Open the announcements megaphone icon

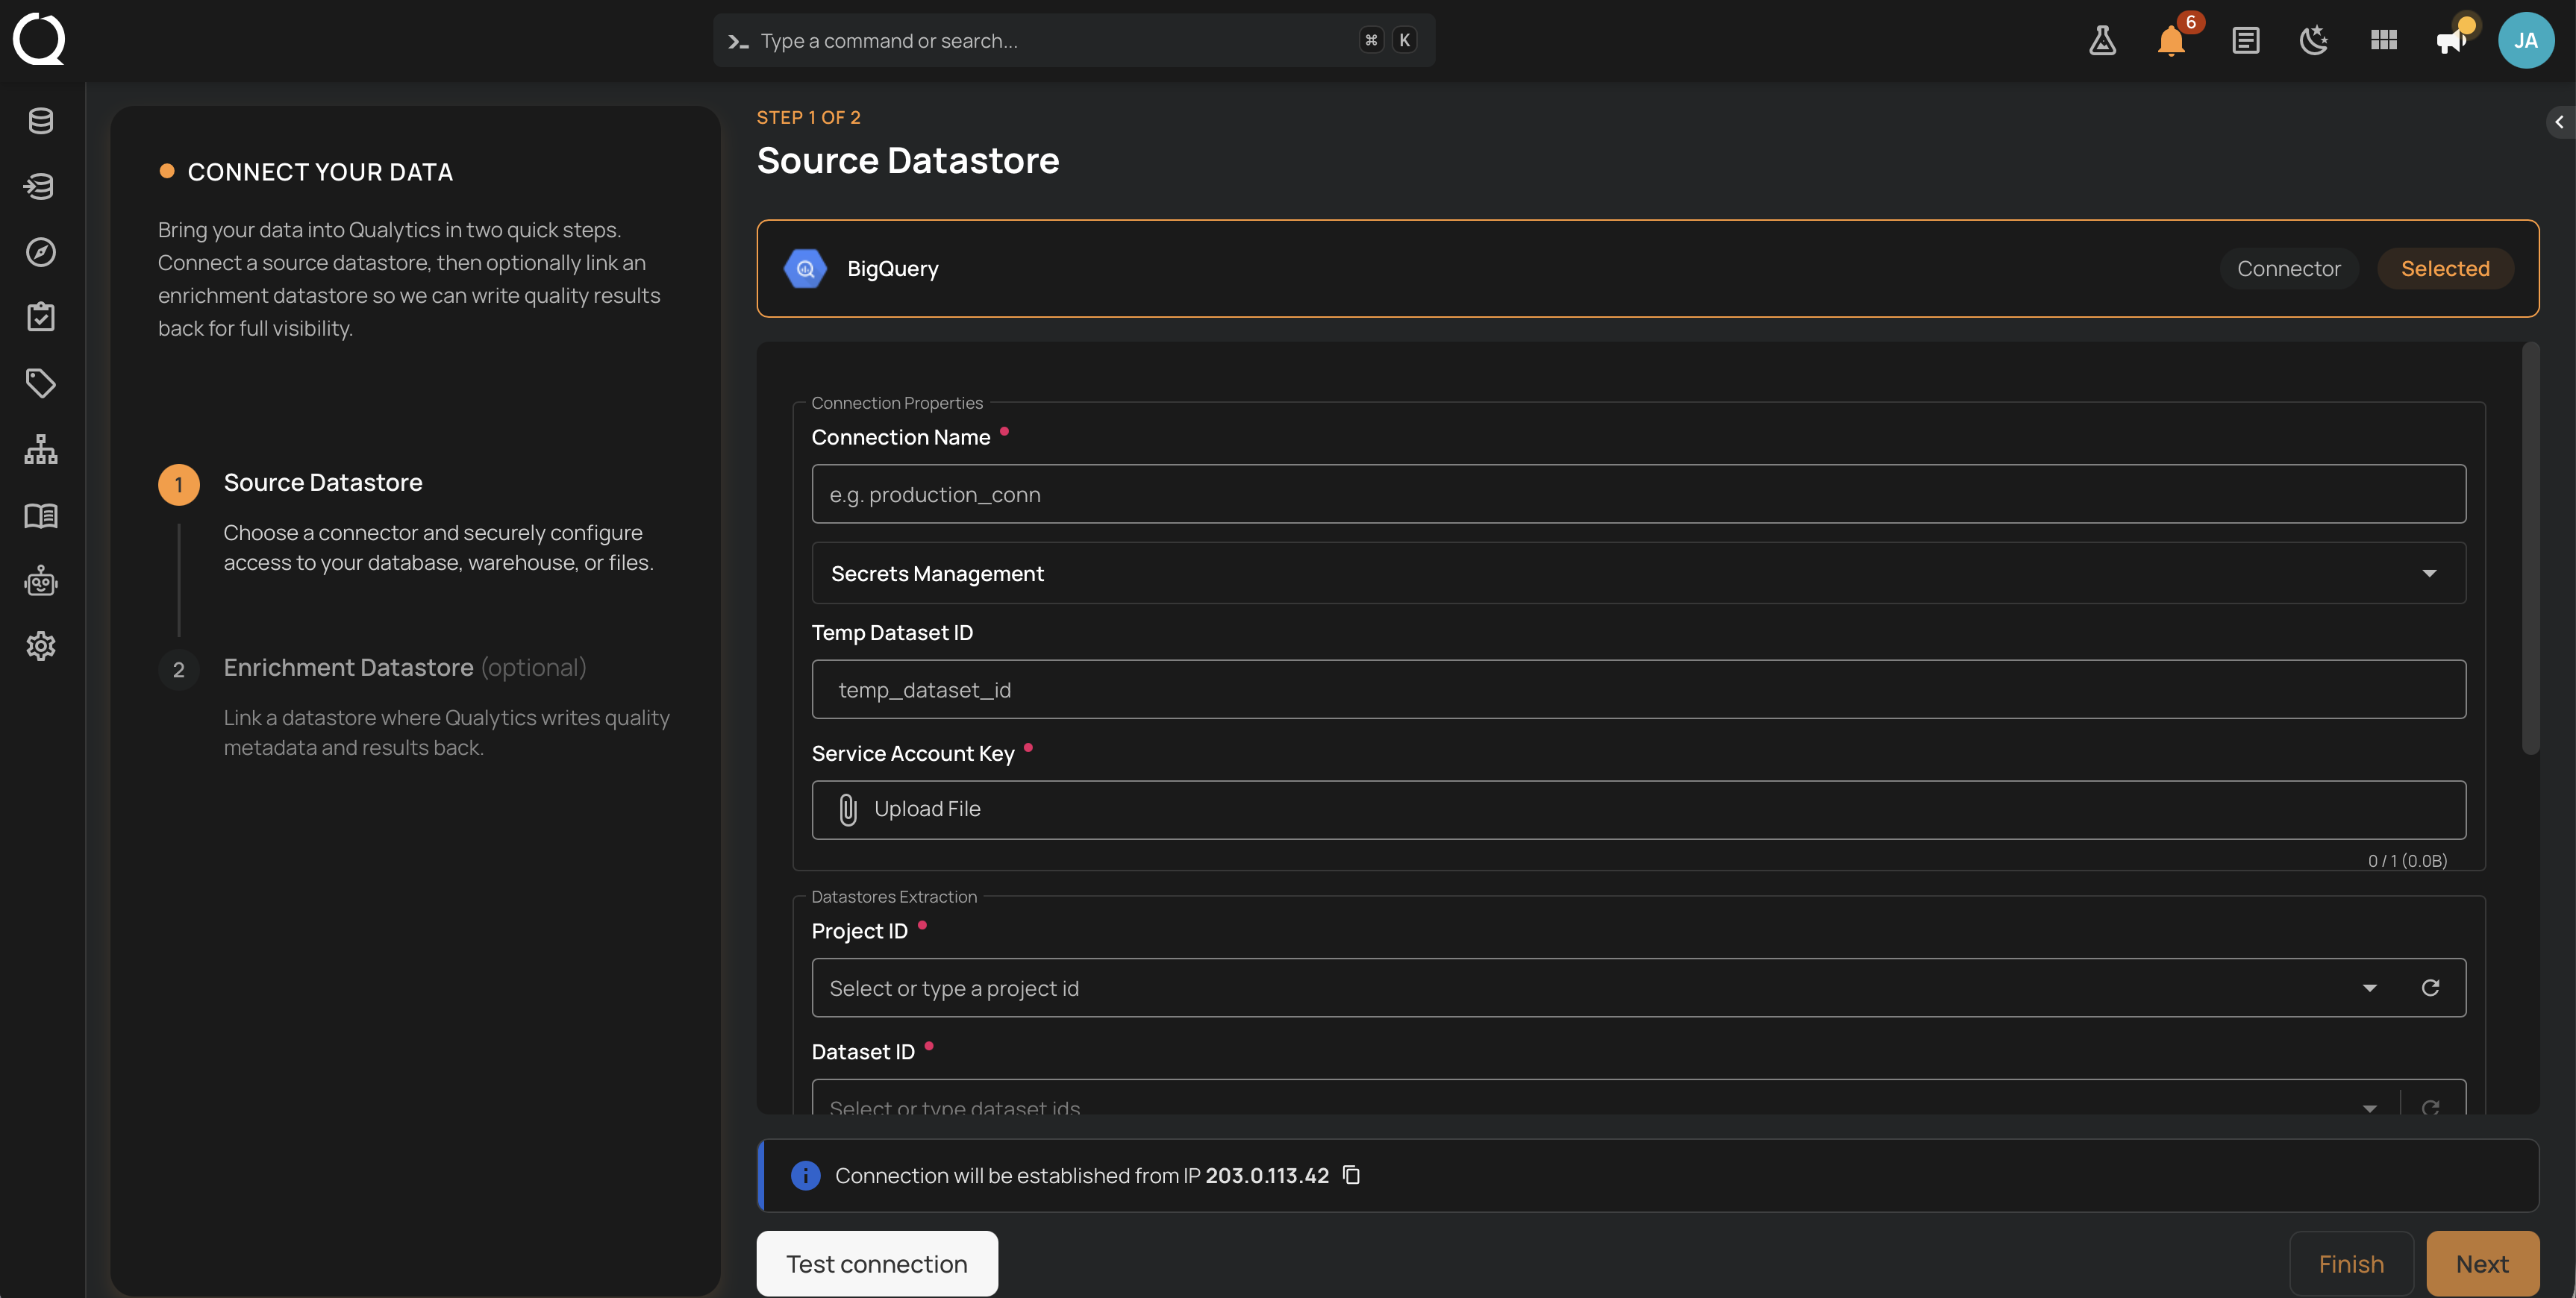tap(2452, 40)
